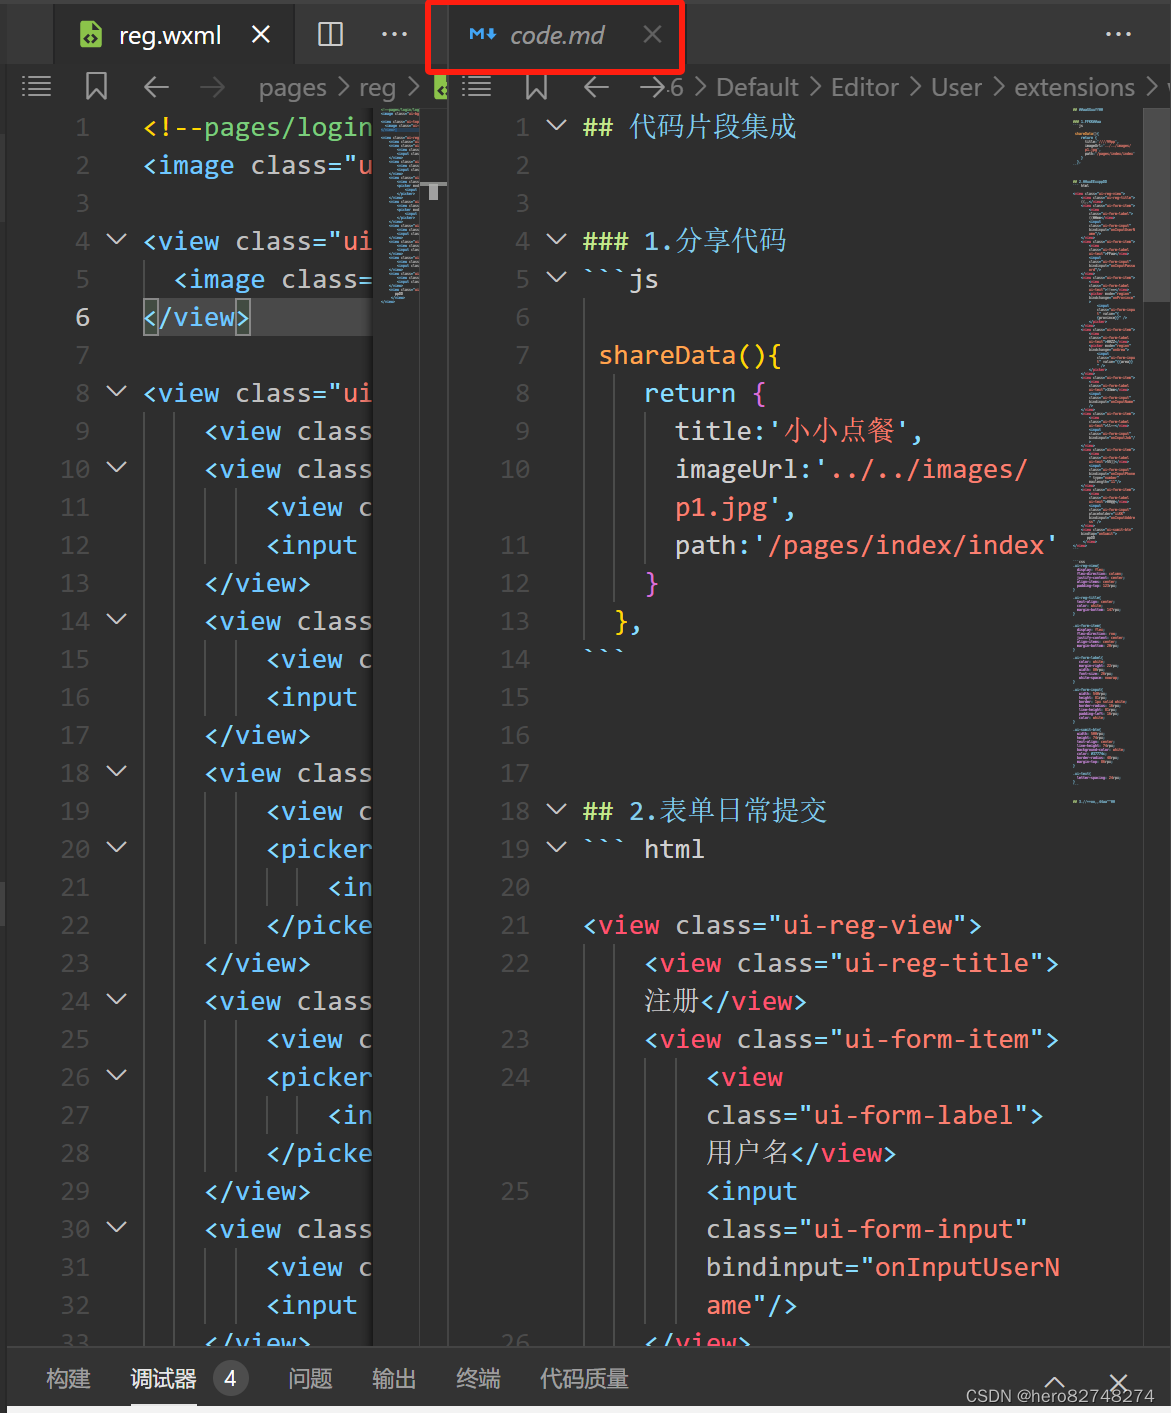This screenshot has height=1413, width=1171.
Task: Open 'Default' breadcrumb segment
Action: point(757,88)
